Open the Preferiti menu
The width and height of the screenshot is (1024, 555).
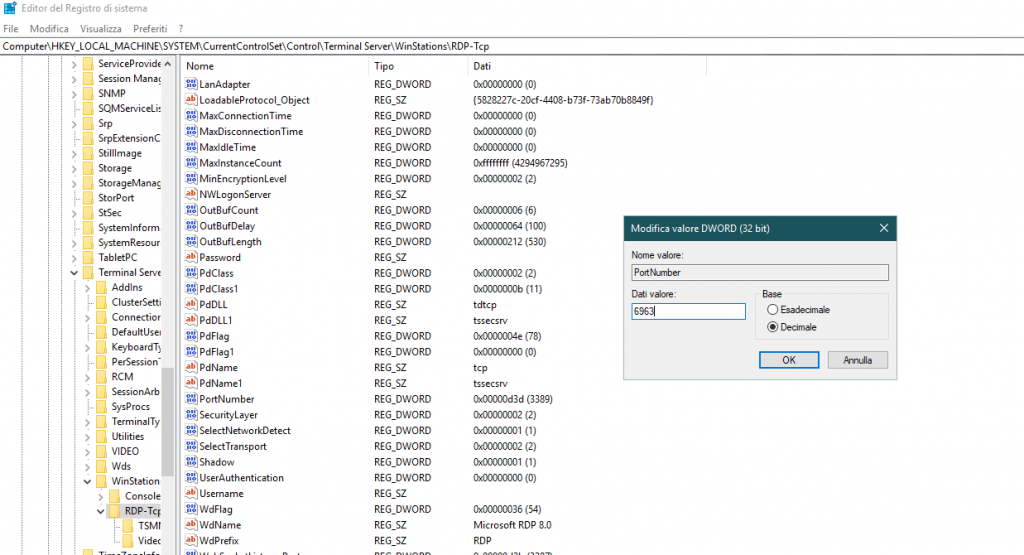(150, 29)
